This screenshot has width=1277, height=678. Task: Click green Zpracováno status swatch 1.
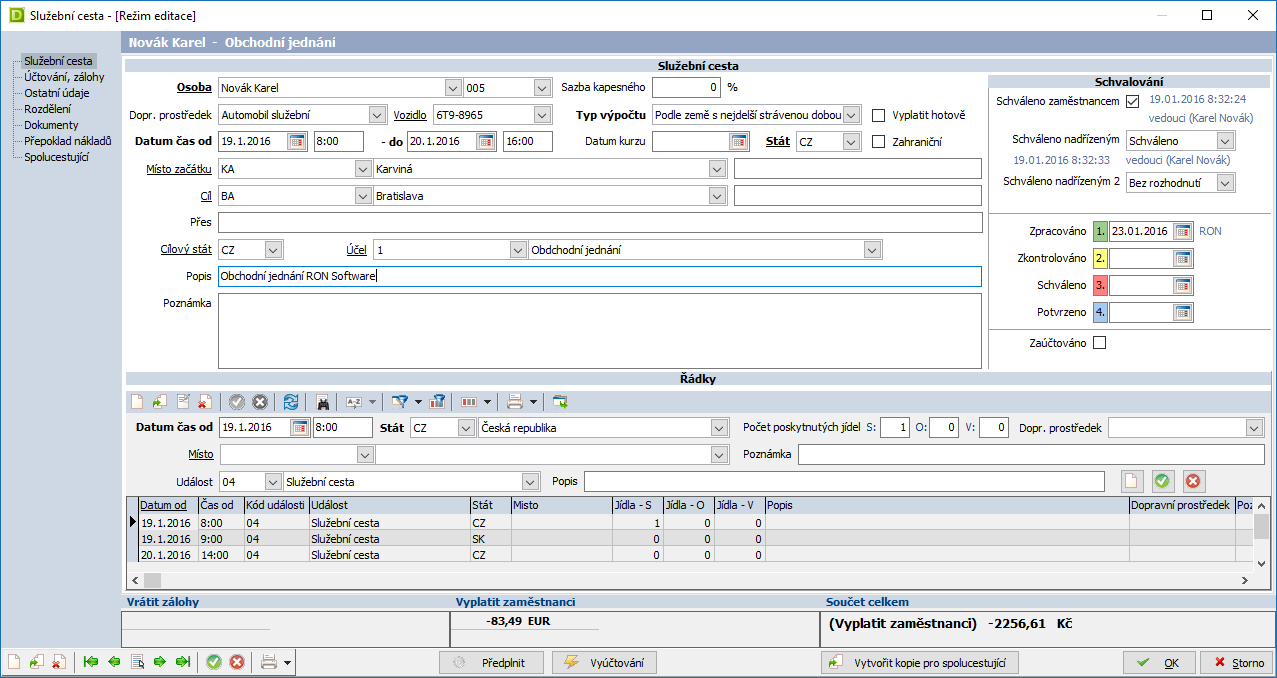[x=1100, y=231]
